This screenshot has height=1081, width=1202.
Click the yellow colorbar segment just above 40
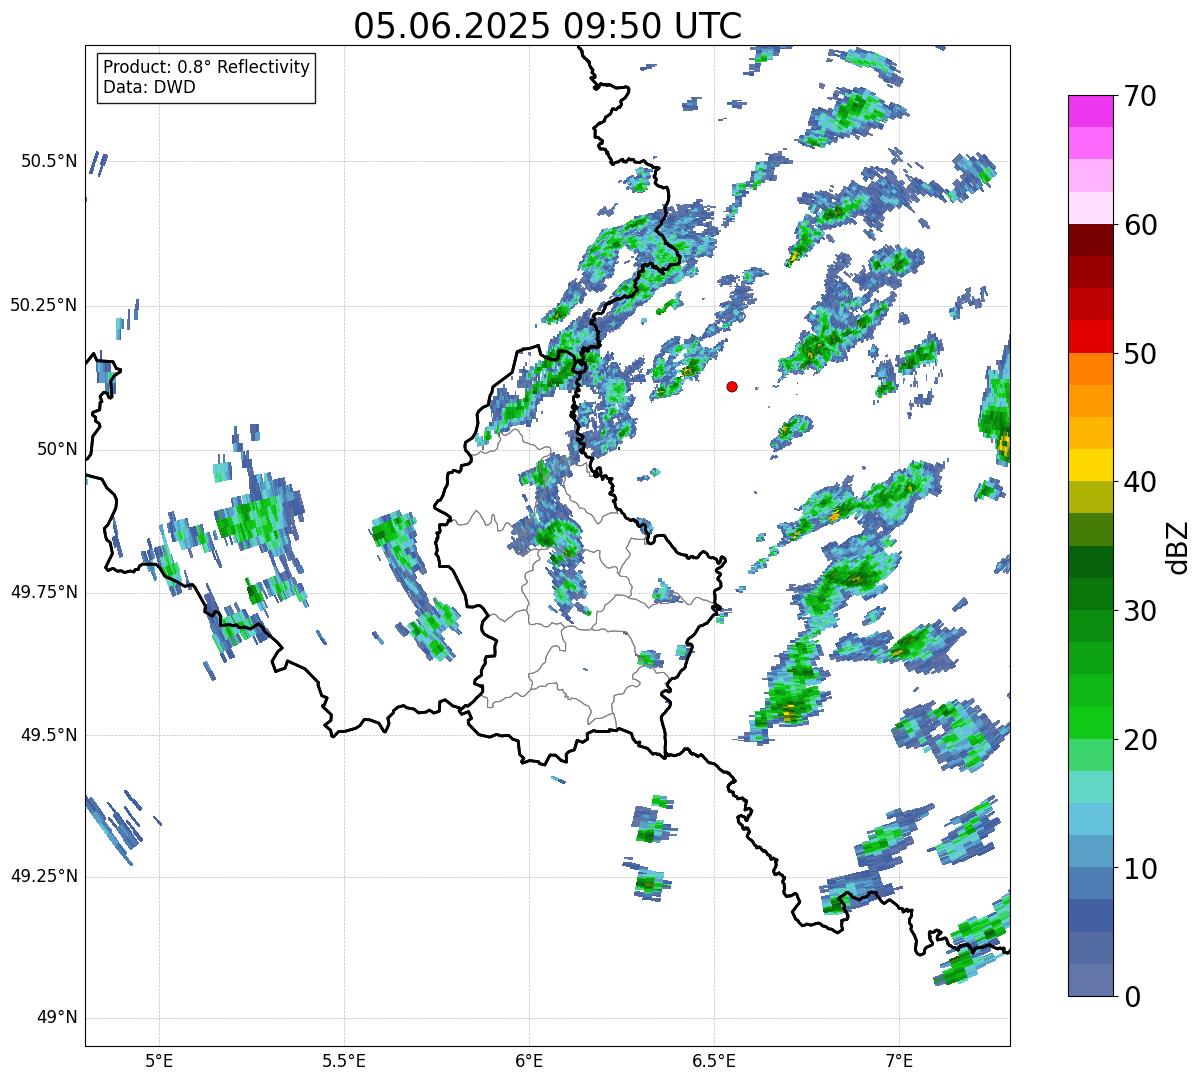[1090, 465]
